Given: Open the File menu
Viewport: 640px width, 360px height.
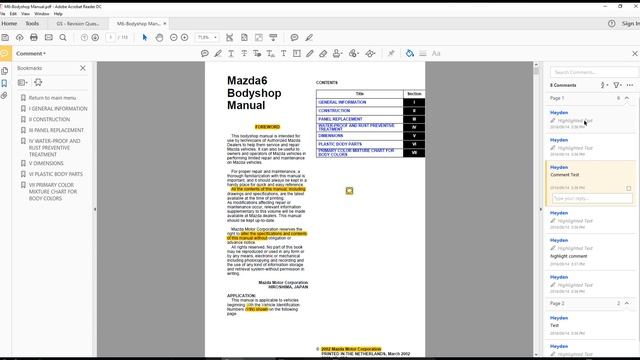Looking at the screenshot, I should coord(2,14).
